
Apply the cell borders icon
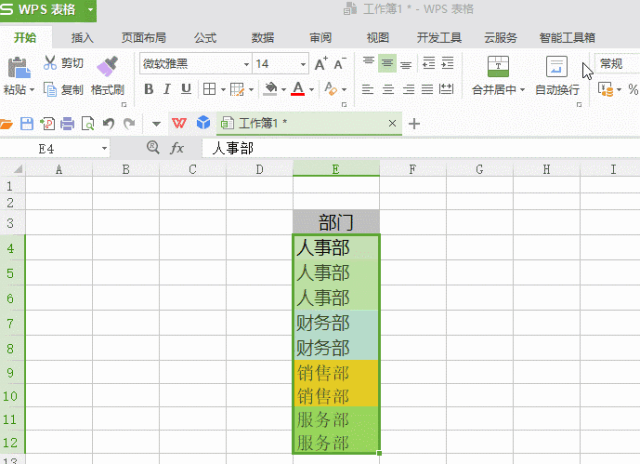pyautogui.click(x=209, y=89)
